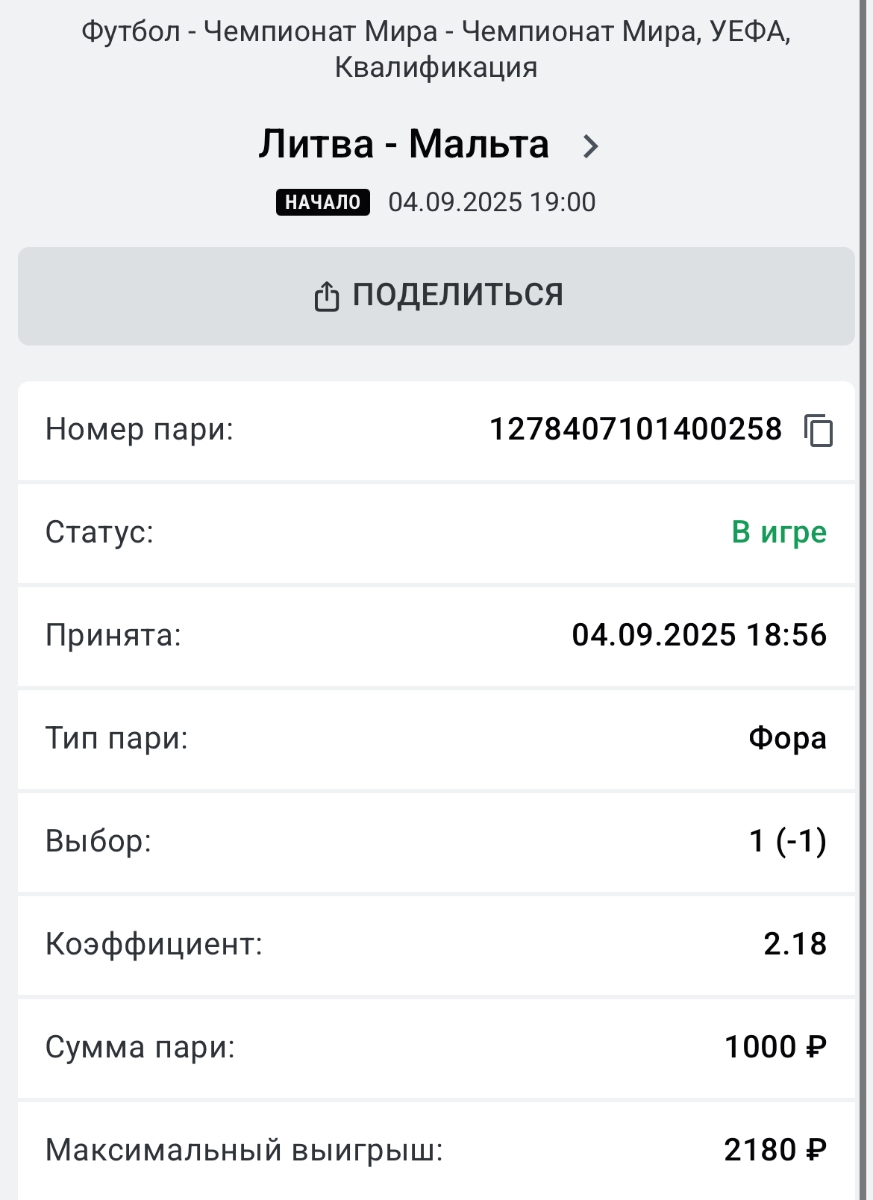
Task: Open match details via the chevron arrow
Action: coord(591,147)
